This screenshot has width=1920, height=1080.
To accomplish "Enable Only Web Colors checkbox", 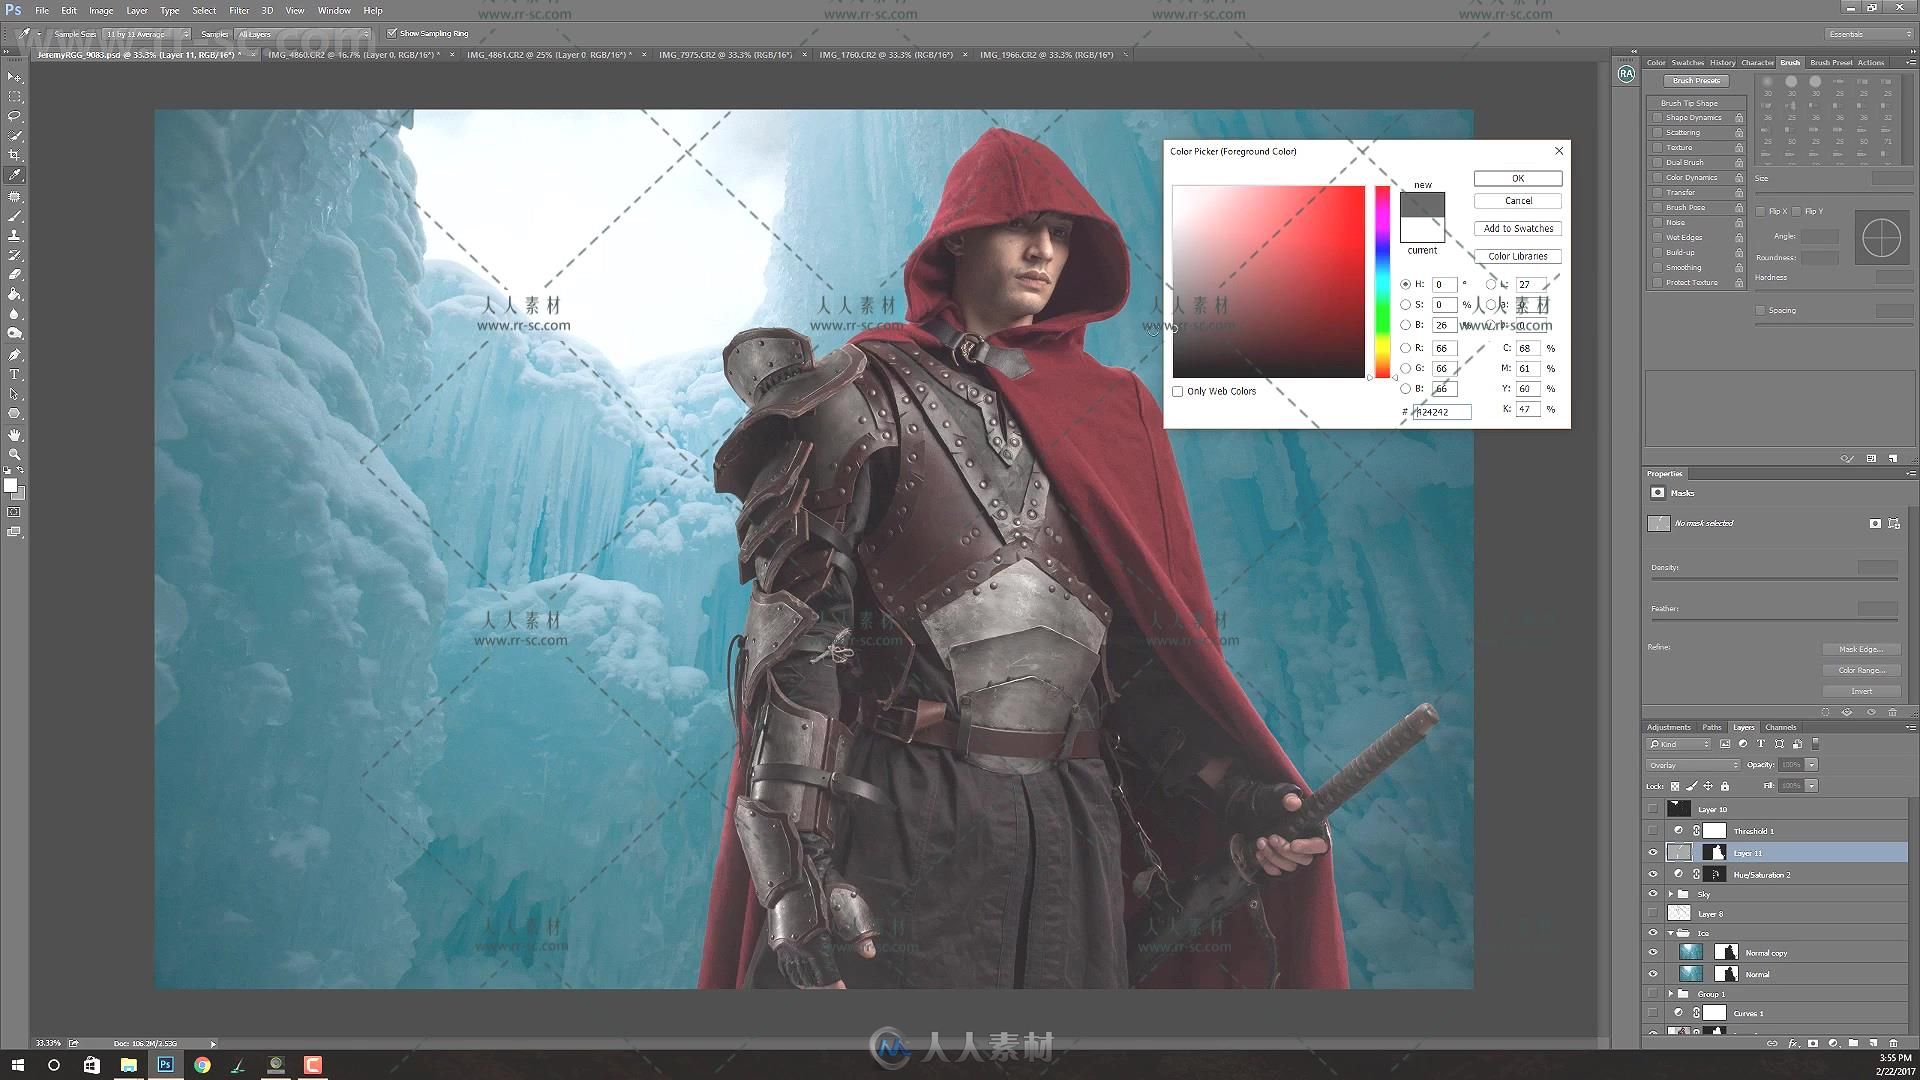I will click(1178, 391).
